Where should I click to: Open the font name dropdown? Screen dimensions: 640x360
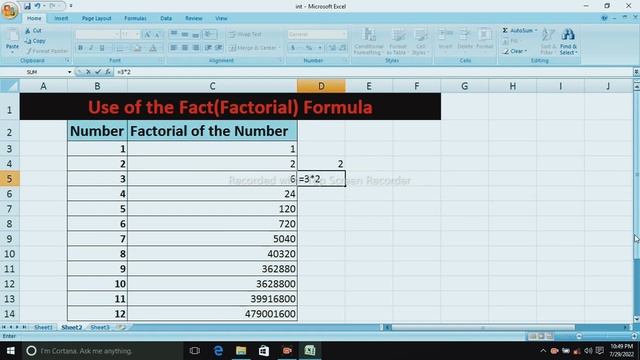pos(116,34)
